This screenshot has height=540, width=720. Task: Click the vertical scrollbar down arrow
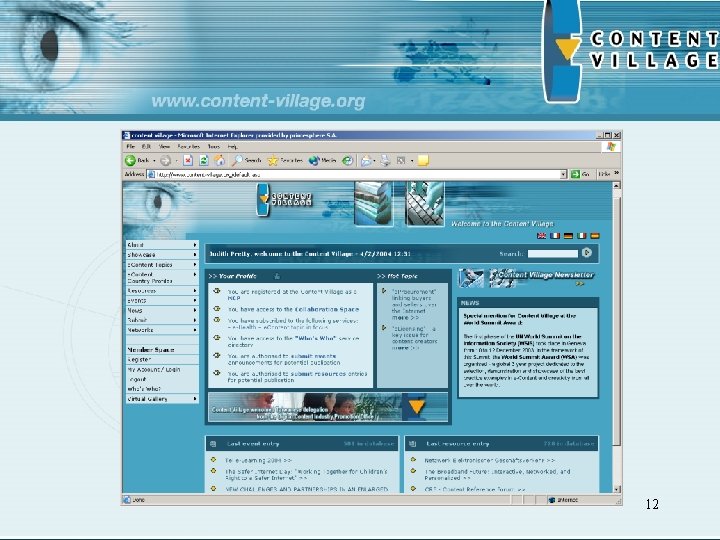(616, 489)
